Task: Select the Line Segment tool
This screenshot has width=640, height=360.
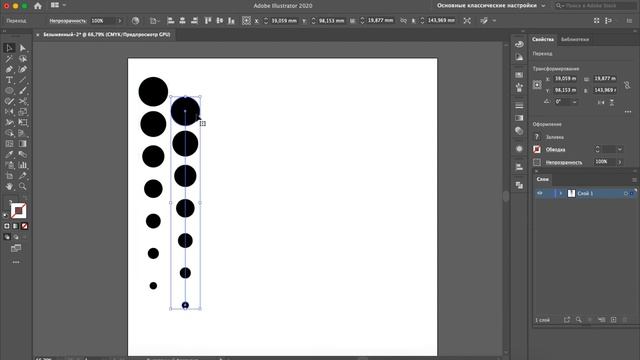Action: point(23,80)
